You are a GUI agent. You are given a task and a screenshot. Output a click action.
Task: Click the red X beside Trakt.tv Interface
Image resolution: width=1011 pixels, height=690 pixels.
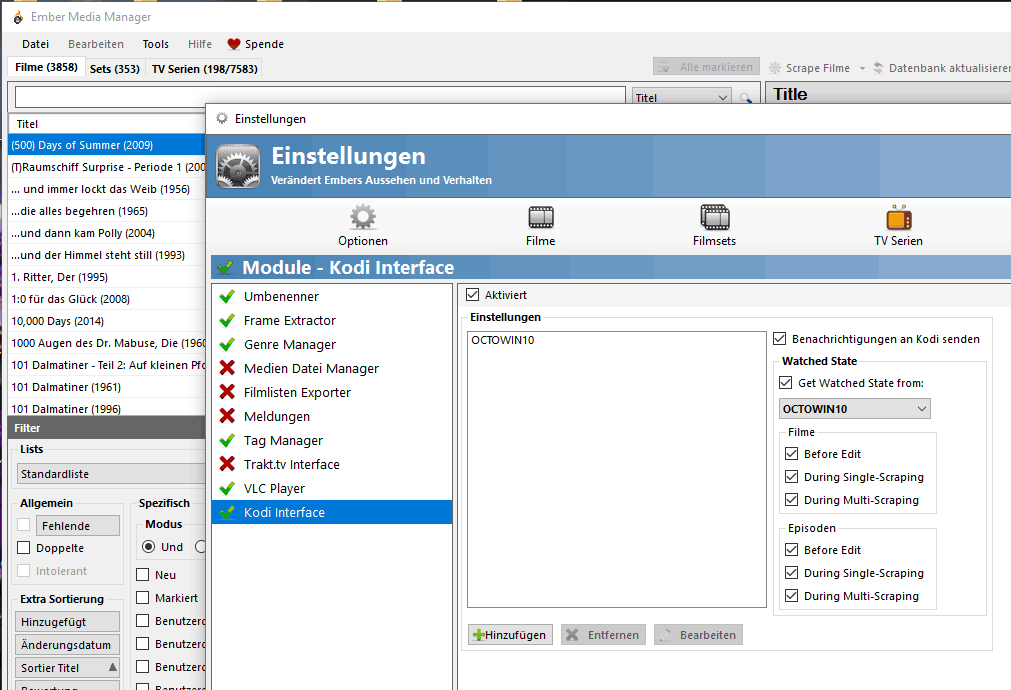click(x=227, y=464)
